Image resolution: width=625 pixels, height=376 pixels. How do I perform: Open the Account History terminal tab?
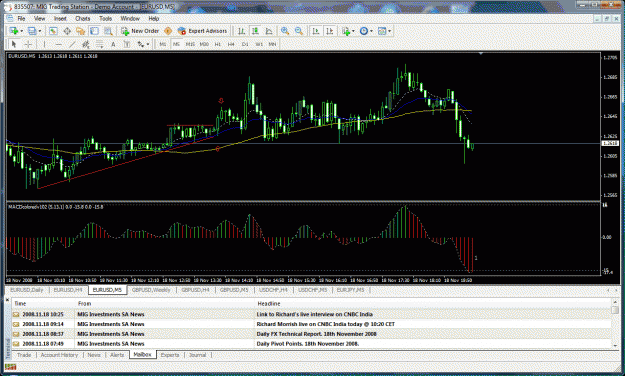59,355
